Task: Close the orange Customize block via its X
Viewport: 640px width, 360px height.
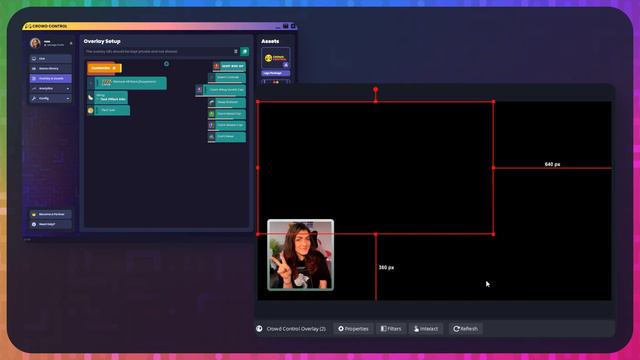Action: coord(114,68)
